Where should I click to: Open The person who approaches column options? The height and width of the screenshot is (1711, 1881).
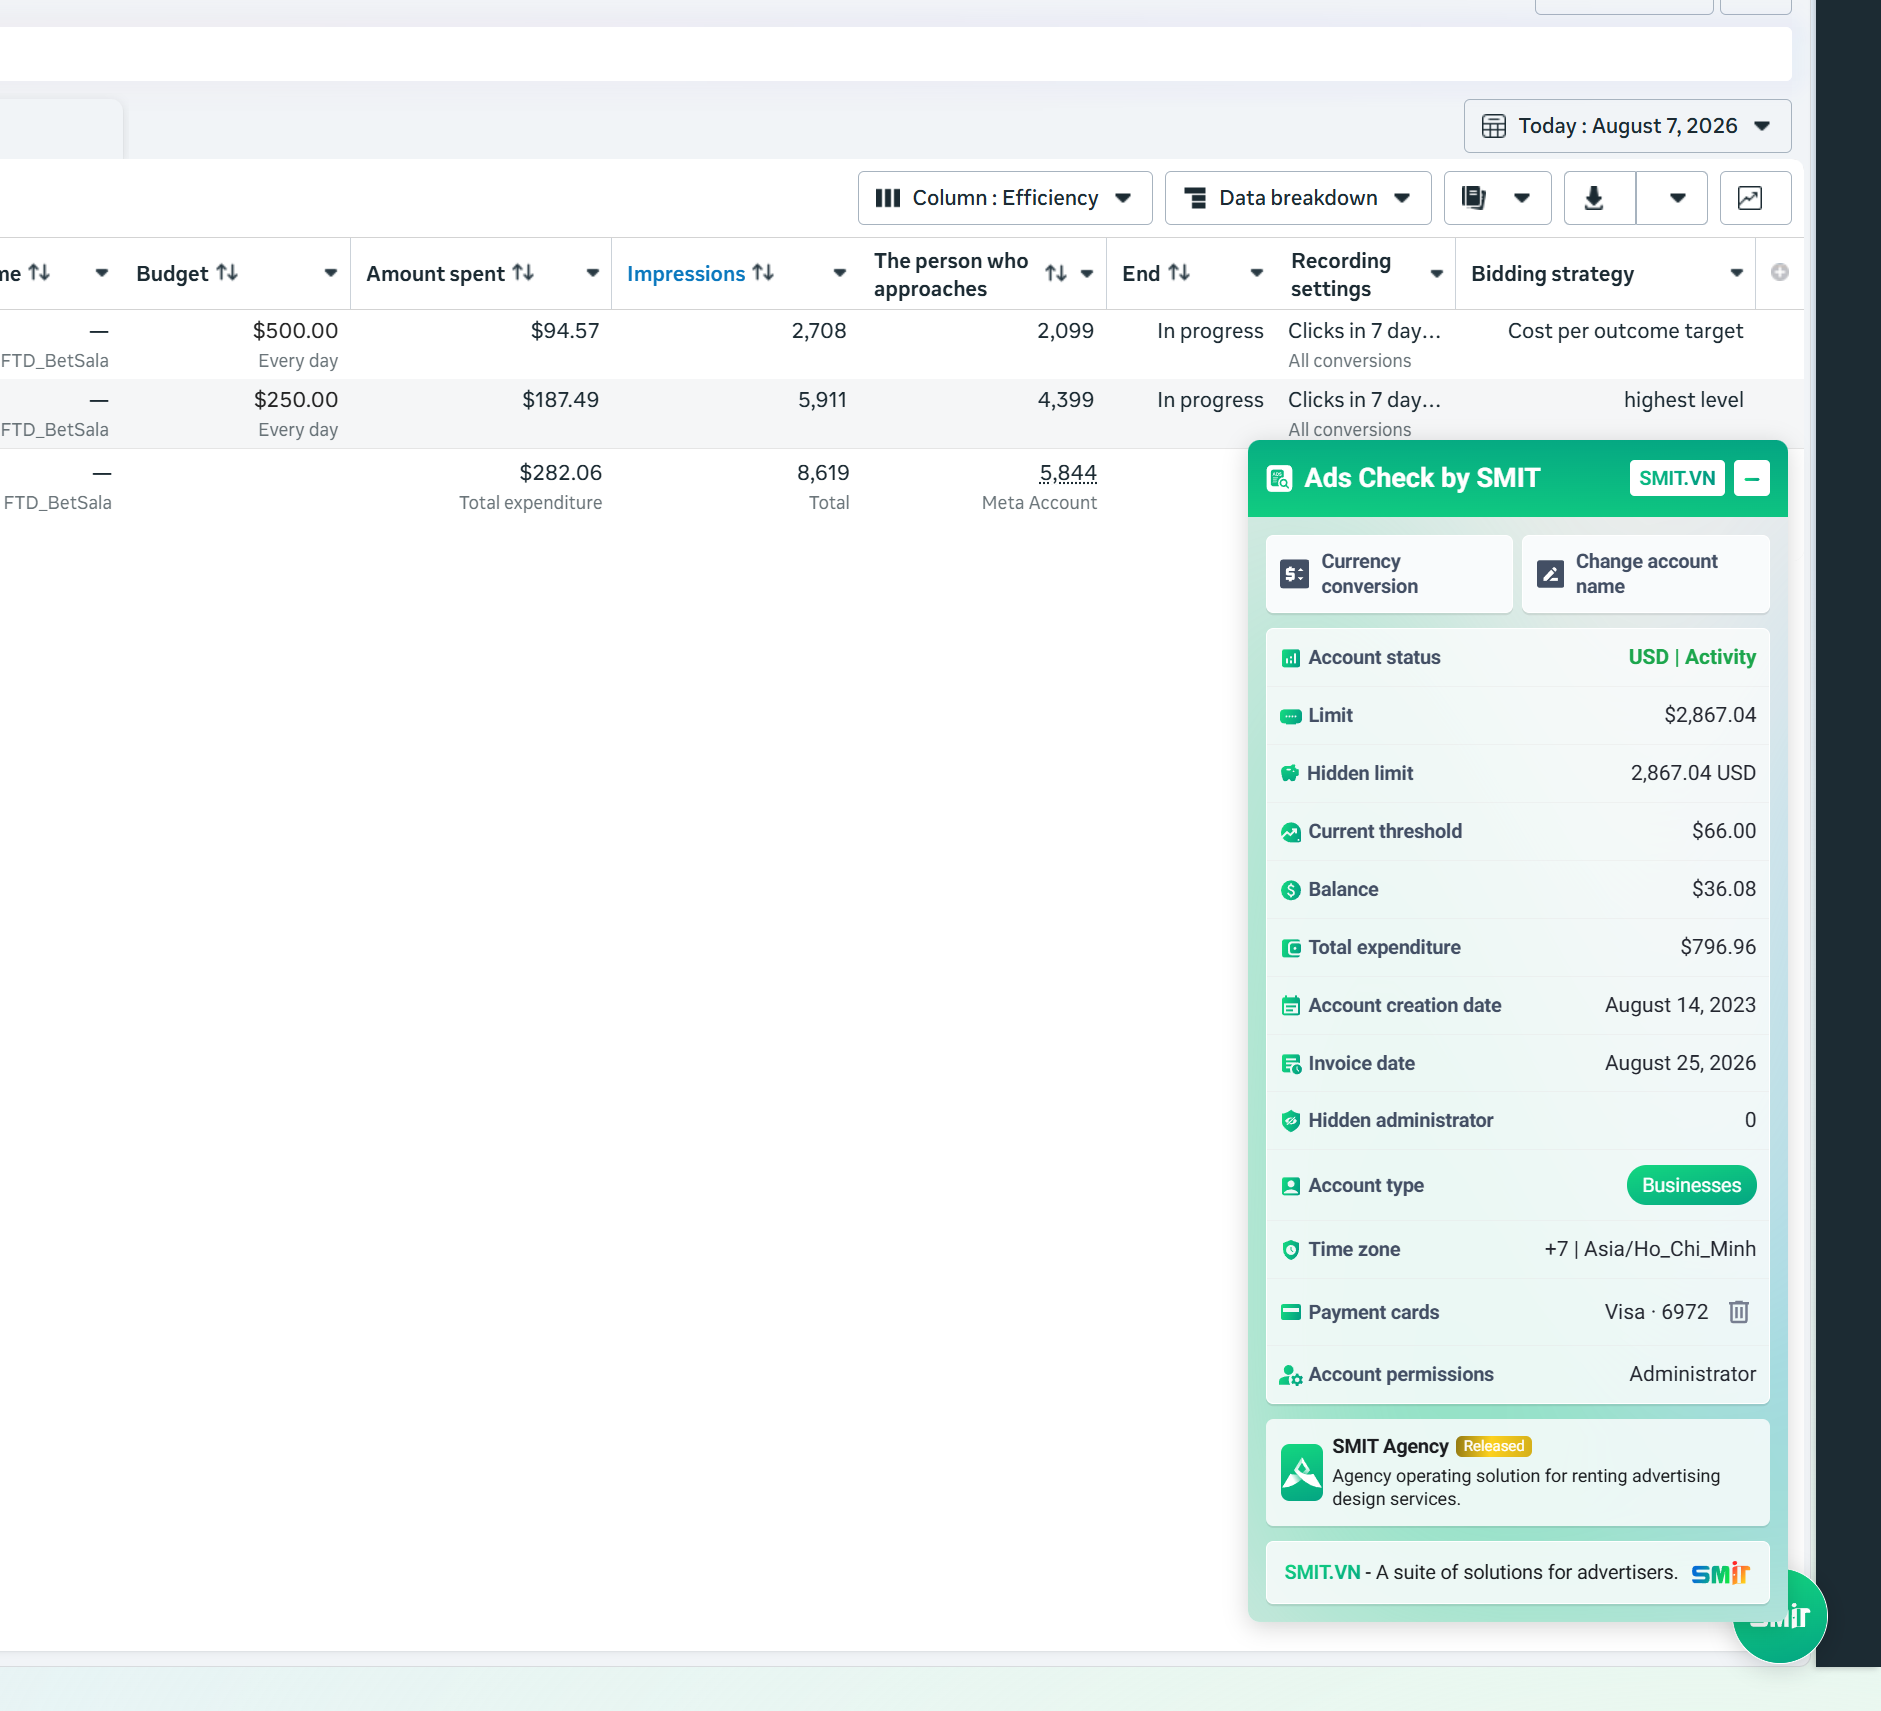[x=1086, y=273]
